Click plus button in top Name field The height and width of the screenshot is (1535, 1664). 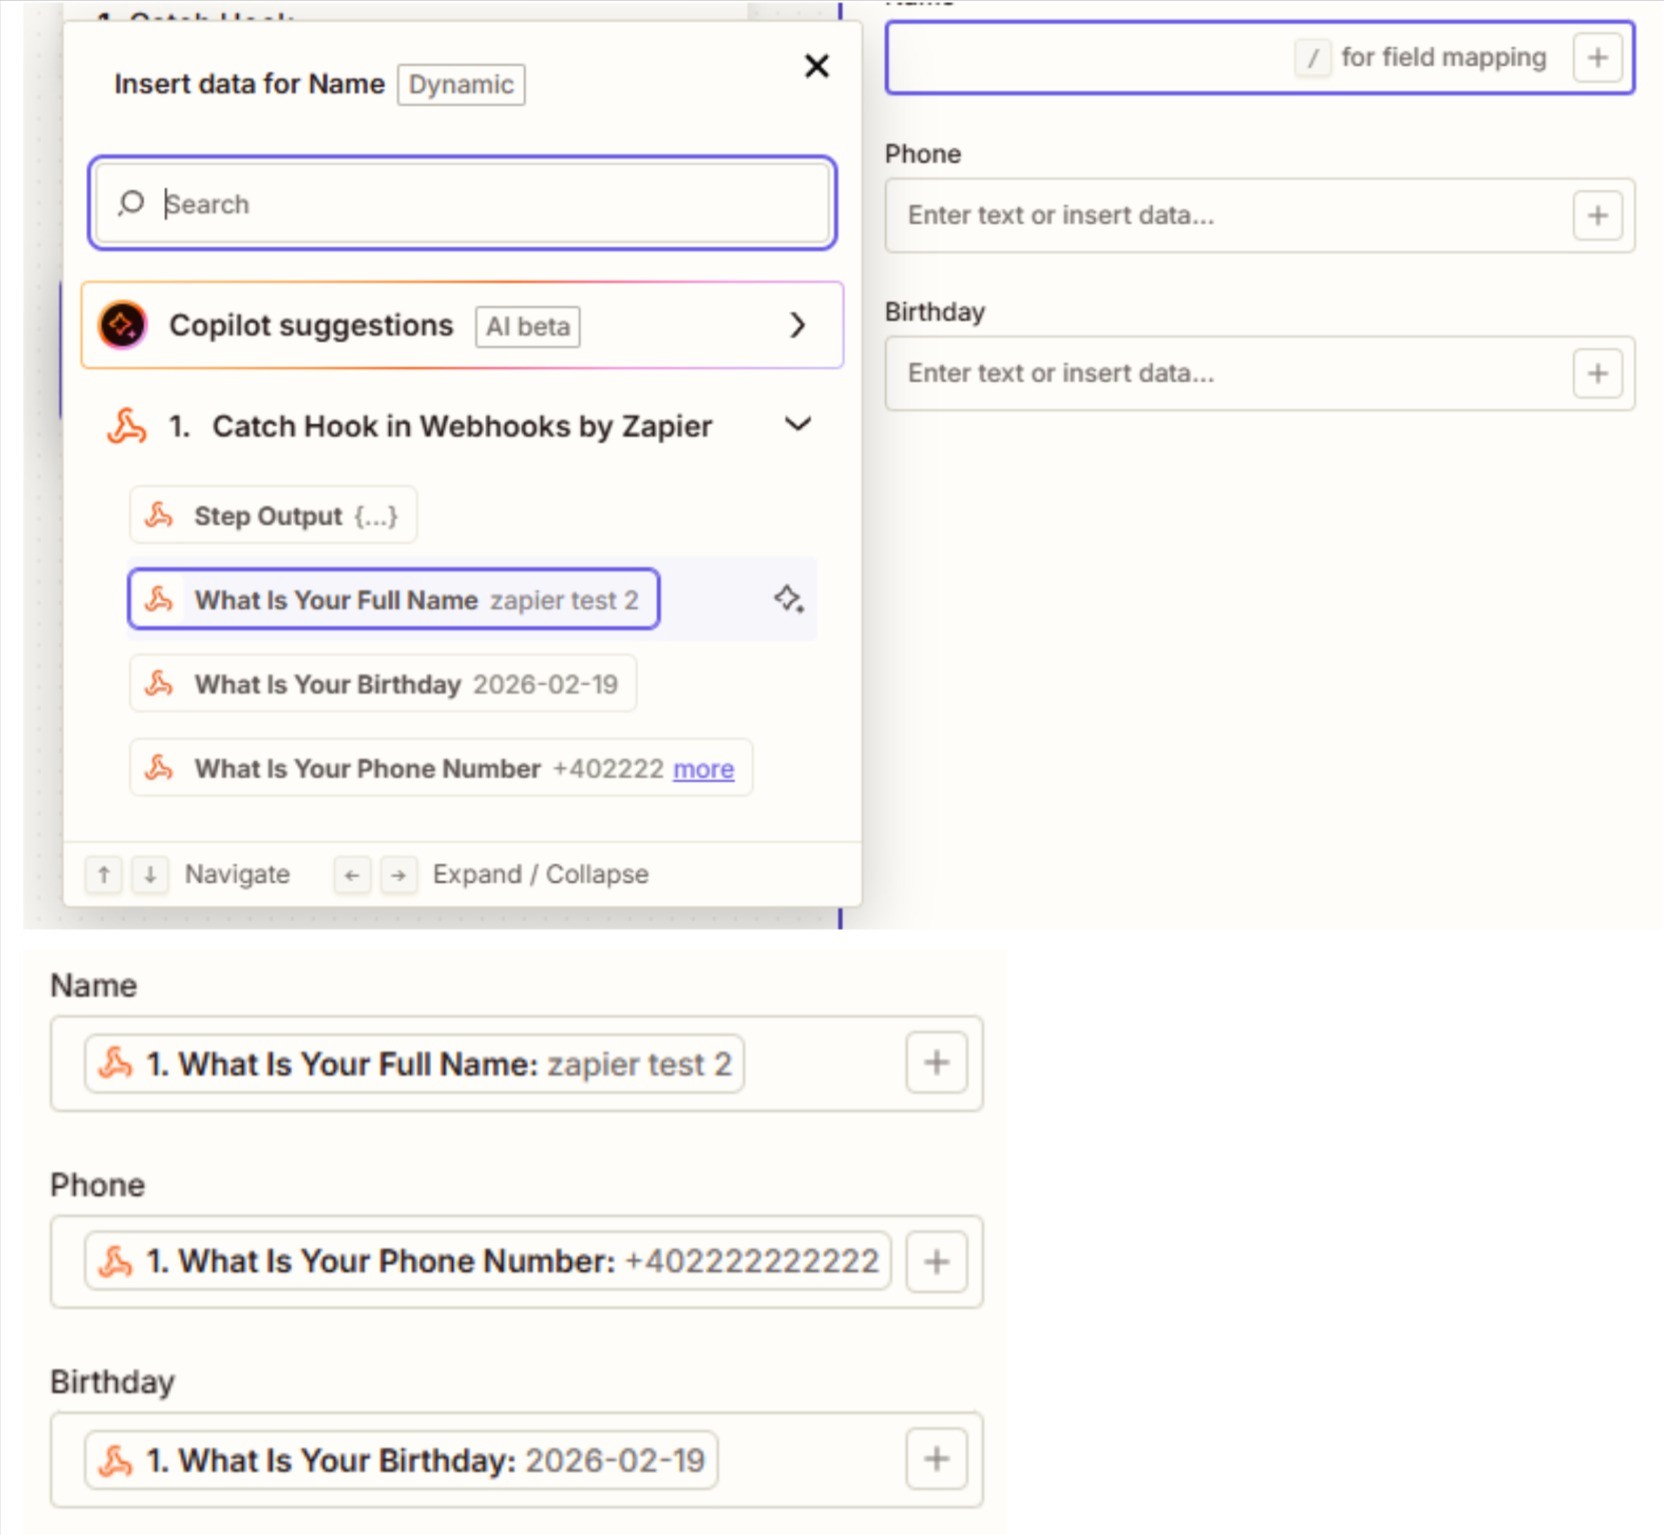[x=1598, y=58]
